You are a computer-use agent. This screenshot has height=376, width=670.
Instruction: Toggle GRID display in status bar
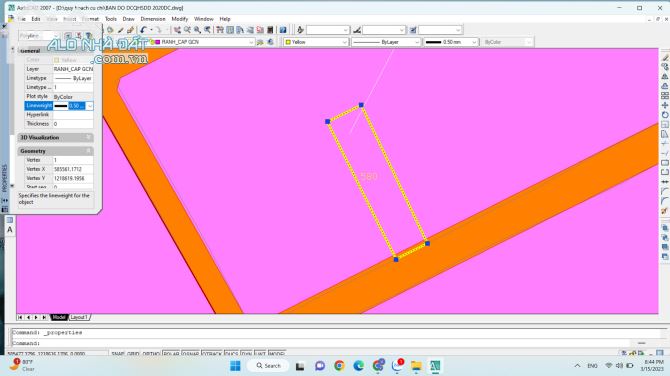pos(133,354)
